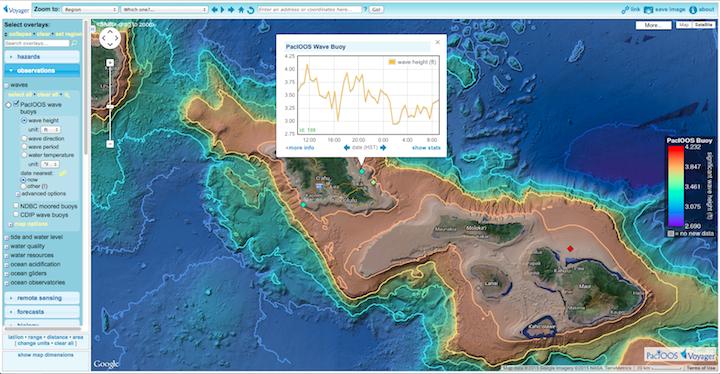The image size is (720, 374).
Task: Click the red diamond buoy marker
Action: (570, 249)
